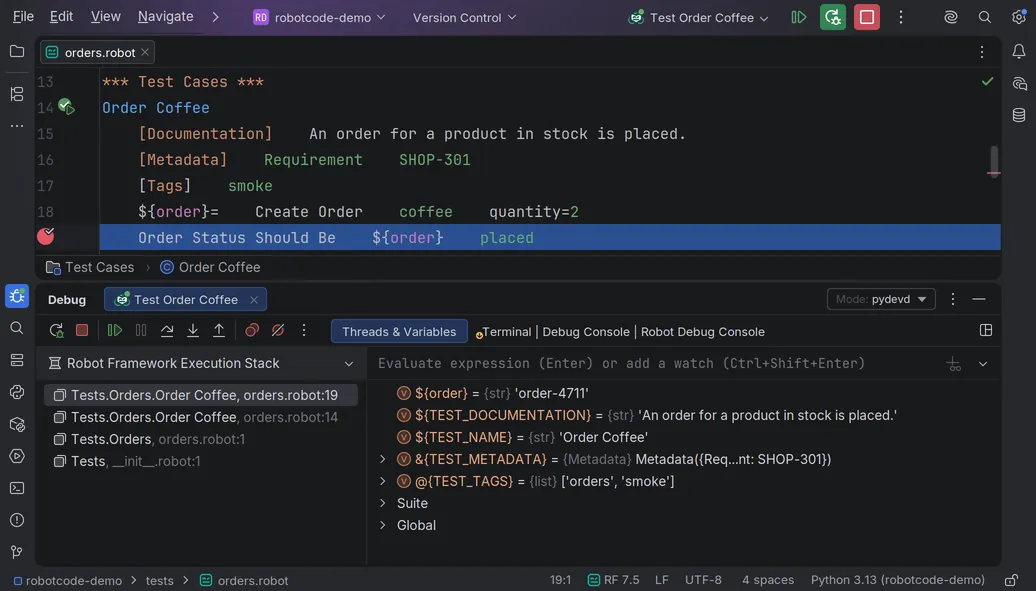Click the Test Cases breadcrumb
1036x591 pixels.
coord(90,267)
